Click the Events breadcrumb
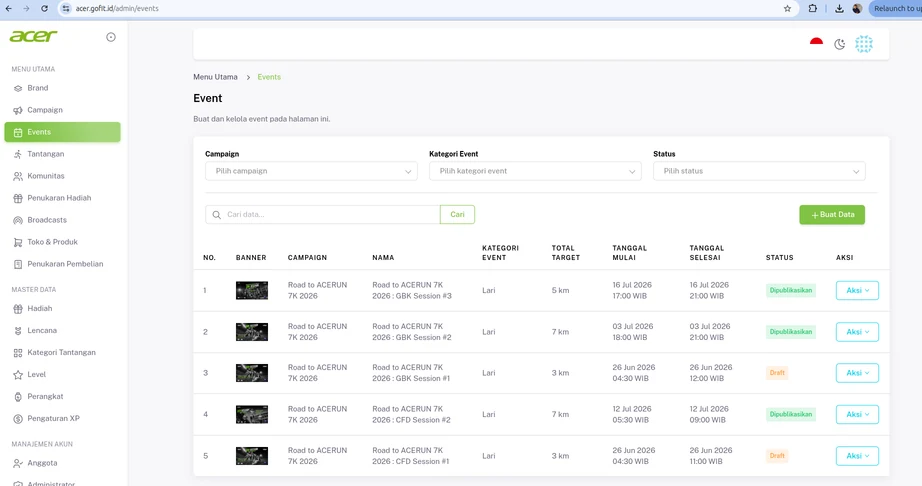The width and height of the screenshot is (922, 486). point(269,77)
